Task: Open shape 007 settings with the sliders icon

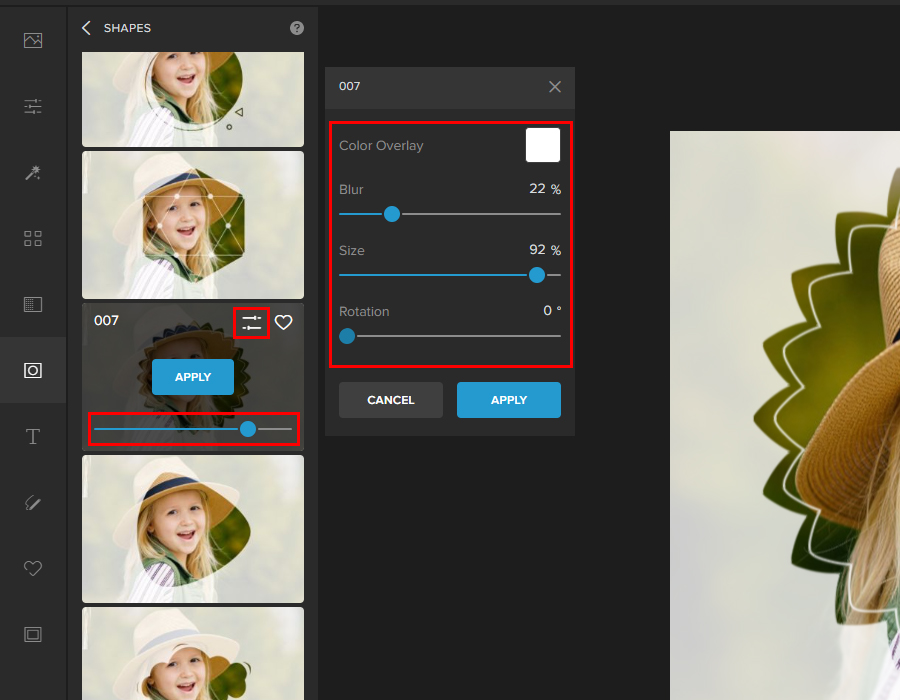Action: click(251, 322)
